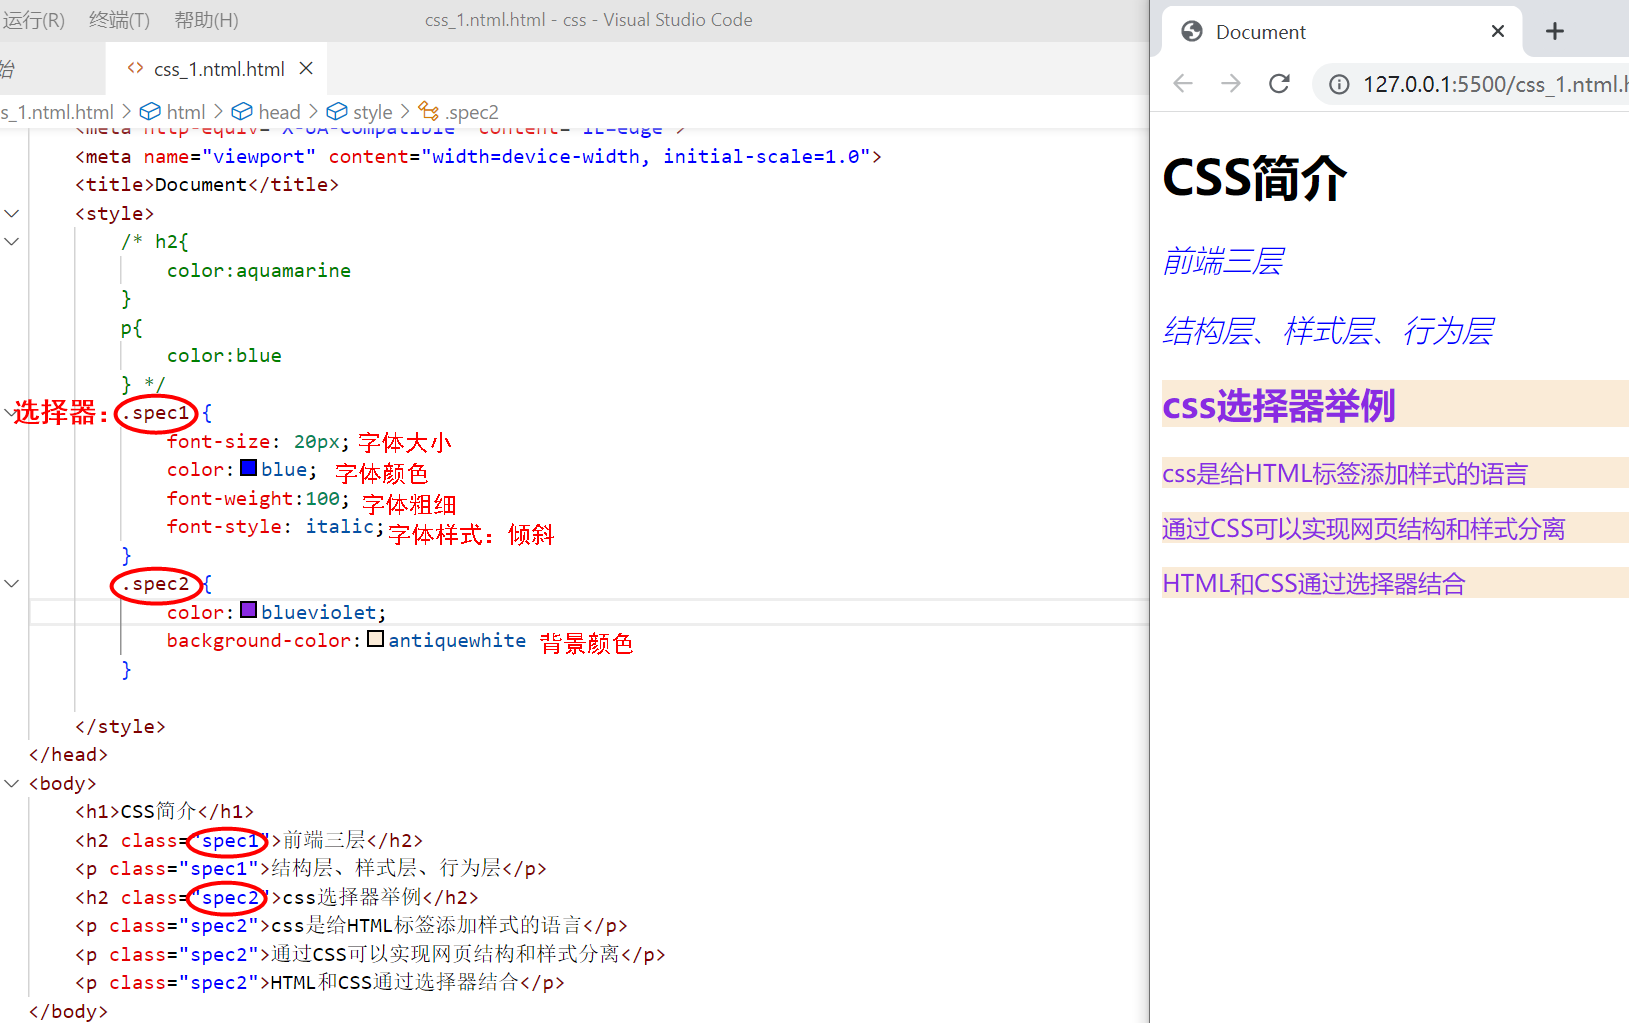Image resolution: width=1629 pixels, height=1023 pixels.
Task: Select the style breadcrumb icon
Action: [x=337, y=111]
